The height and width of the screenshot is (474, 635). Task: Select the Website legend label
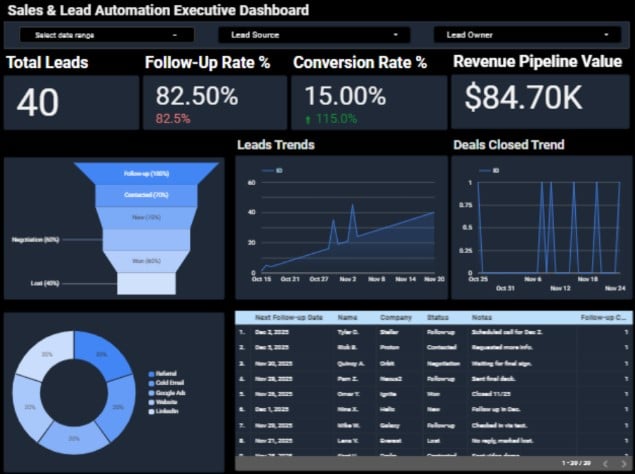[x=166, y=402]
